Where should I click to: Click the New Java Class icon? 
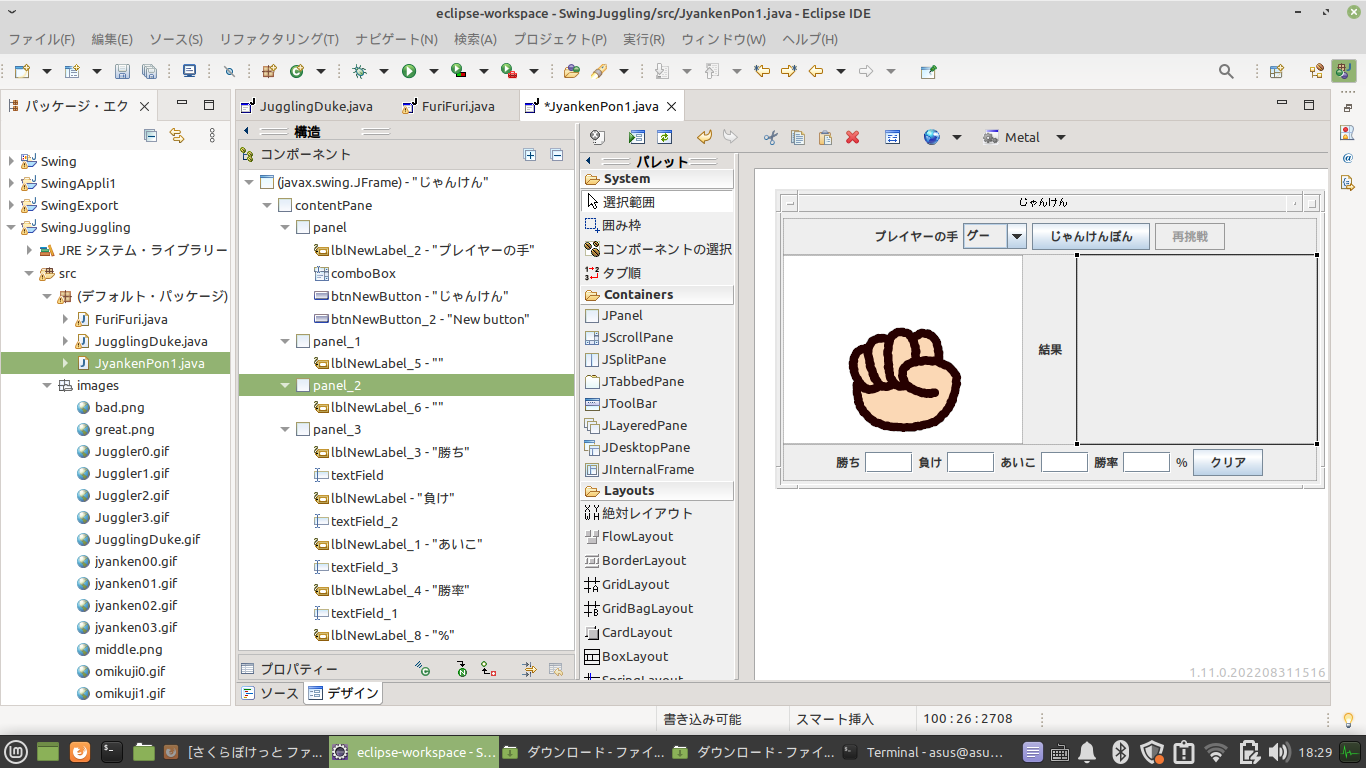pos(296,71)
